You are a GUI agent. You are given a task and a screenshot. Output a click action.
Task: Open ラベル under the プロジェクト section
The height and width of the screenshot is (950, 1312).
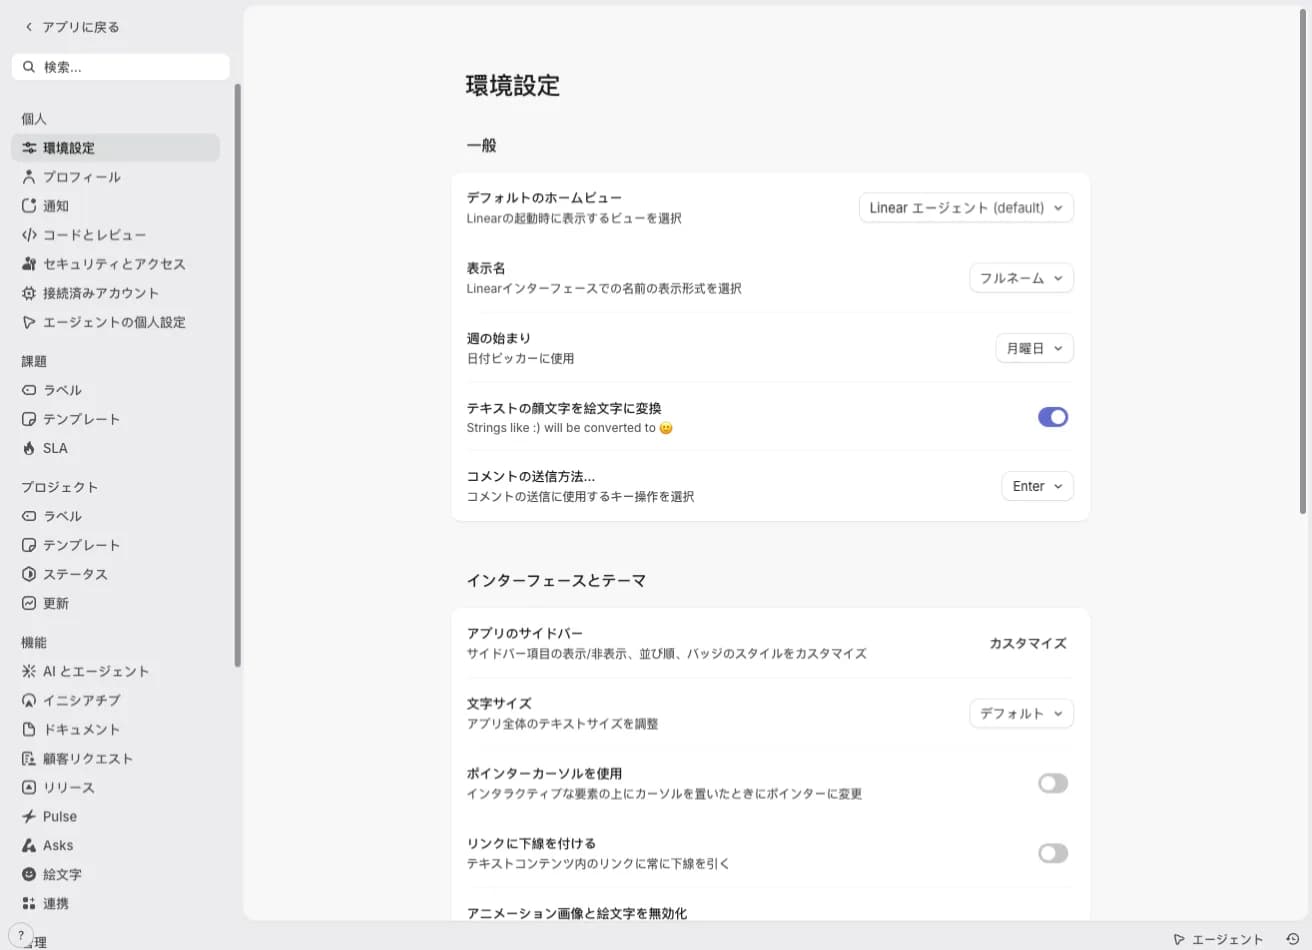coord(115,516)
